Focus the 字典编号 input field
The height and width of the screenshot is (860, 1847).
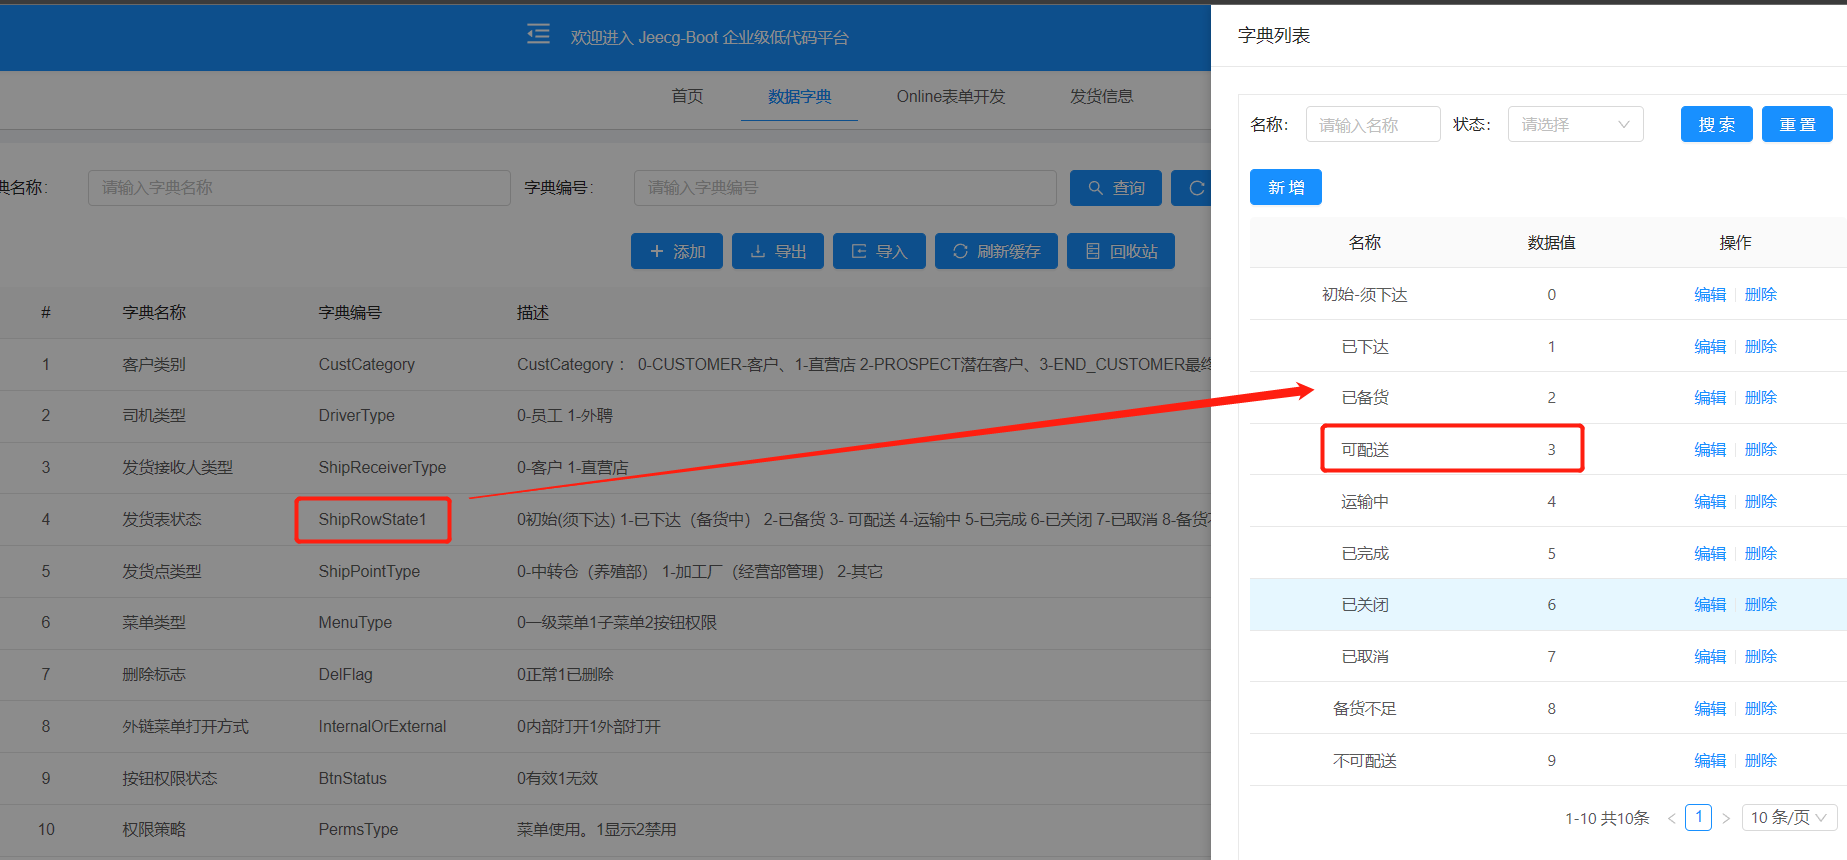(x=845, y=188)
